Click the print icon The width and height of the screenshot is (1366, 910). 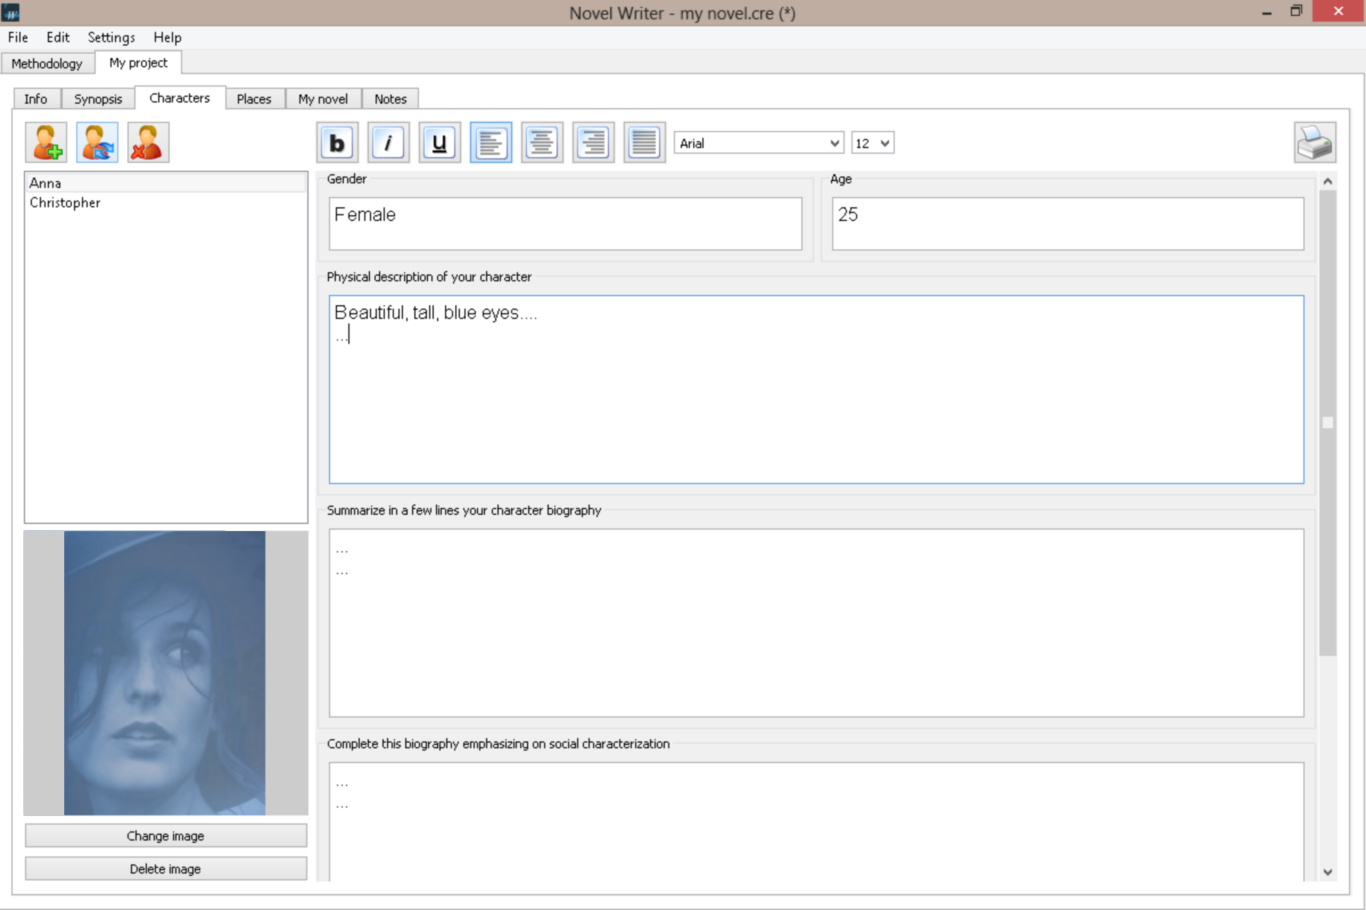[x=1314, y=143]
